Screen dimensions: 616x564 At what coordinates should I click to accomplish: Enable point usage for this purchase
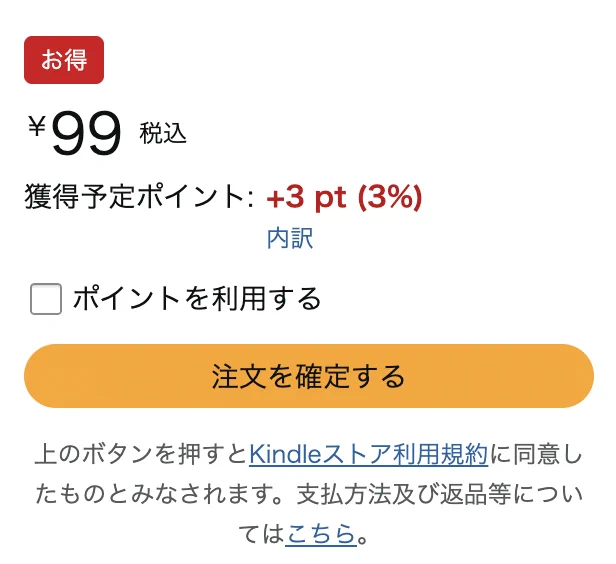pyautogui.click(x=46, y=298)
